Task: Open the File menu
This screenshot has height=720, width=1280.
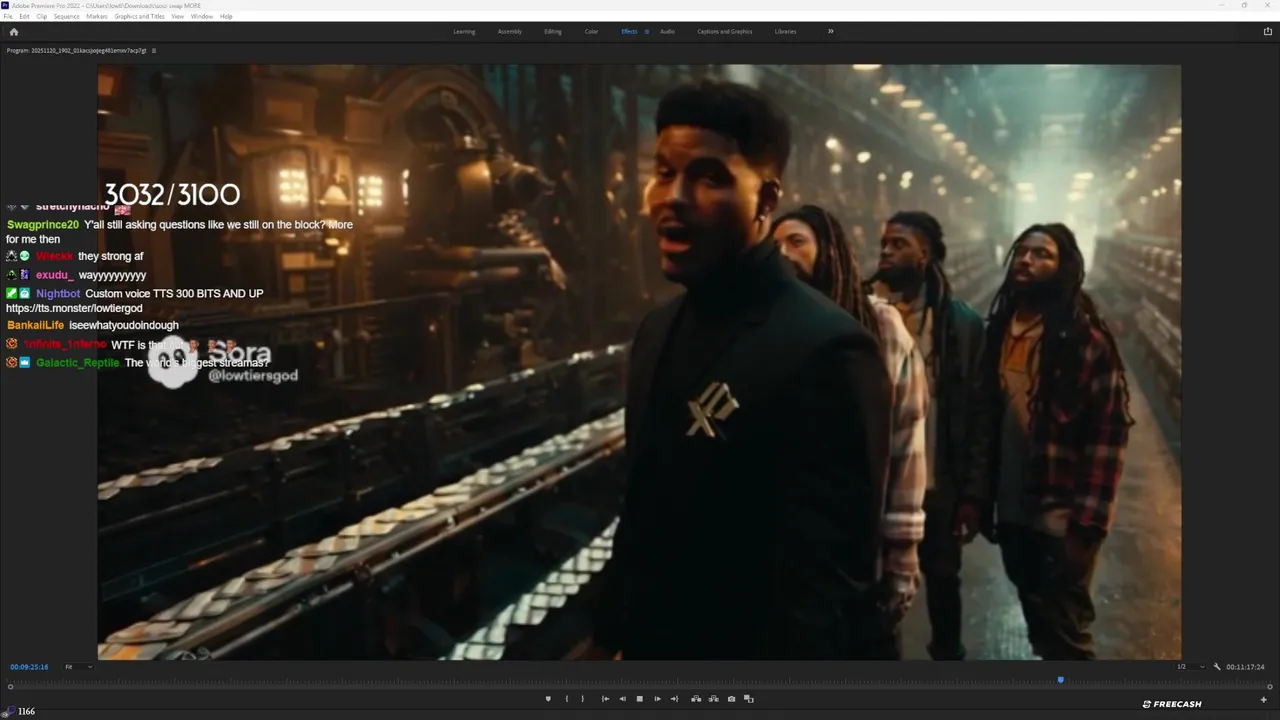Action: click(8, 16)
